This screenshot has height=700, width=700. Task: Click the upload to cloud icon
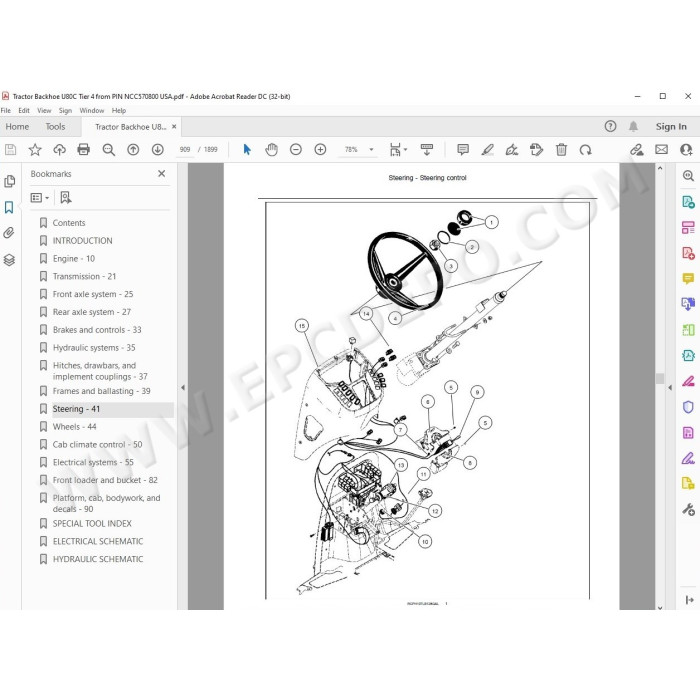coord(59,150)
